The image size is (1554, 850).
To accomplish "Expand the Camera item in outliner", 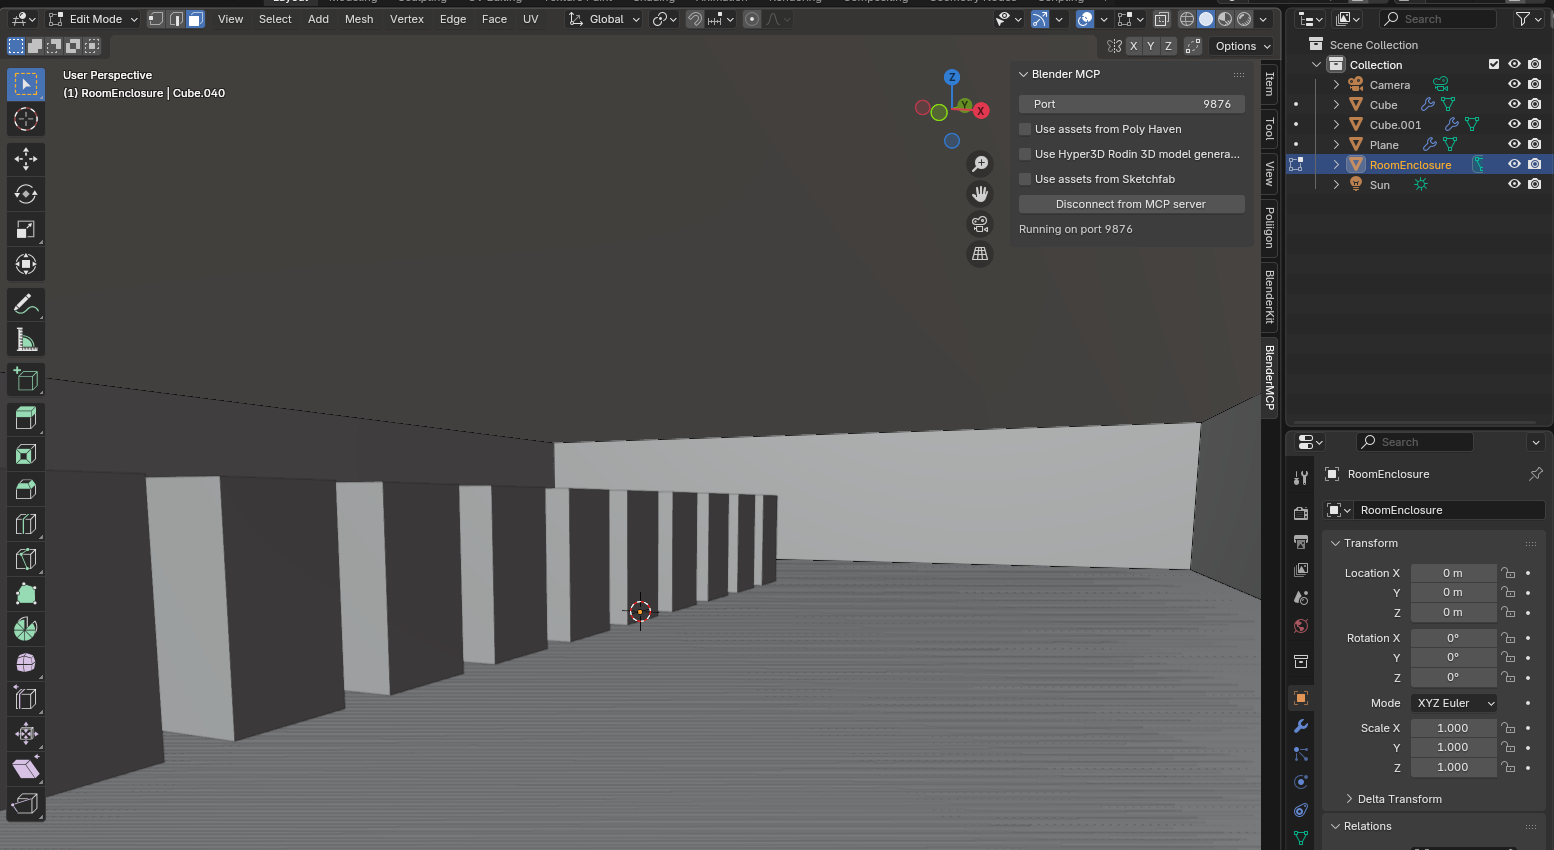I will pos(1336,85).
